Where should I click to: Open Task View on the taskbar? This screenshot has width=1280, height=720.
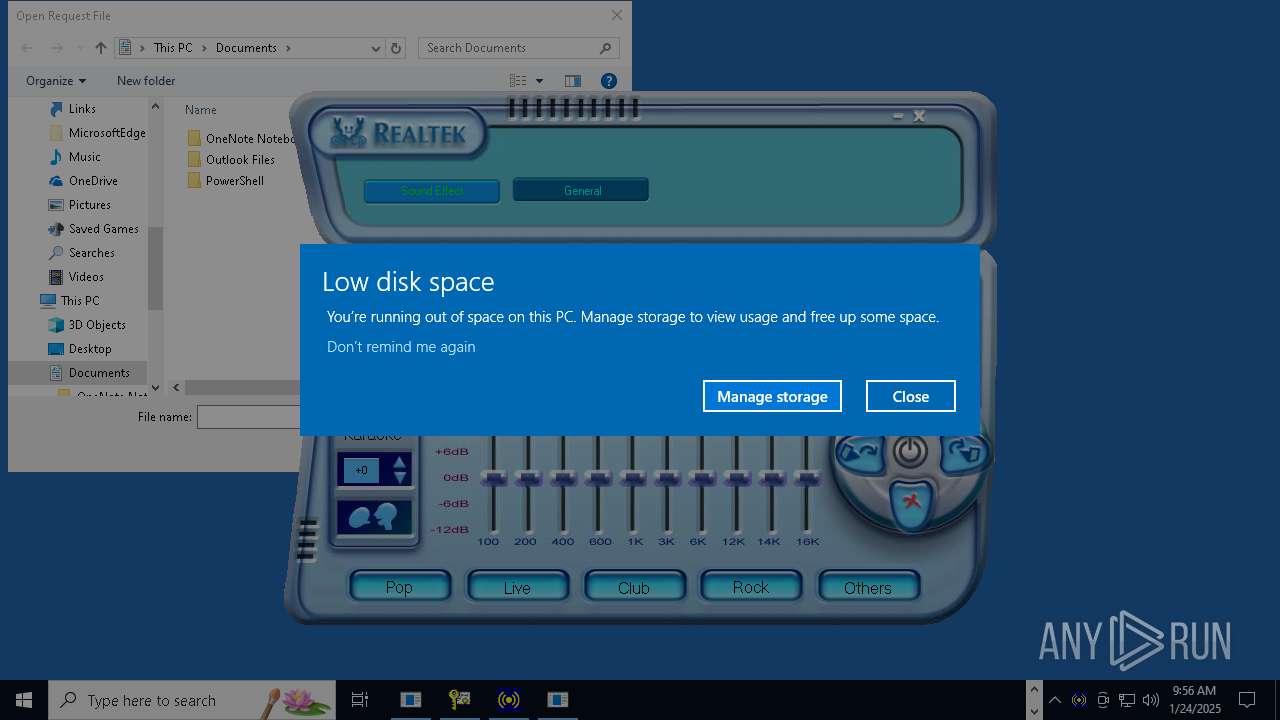point(360,700)
